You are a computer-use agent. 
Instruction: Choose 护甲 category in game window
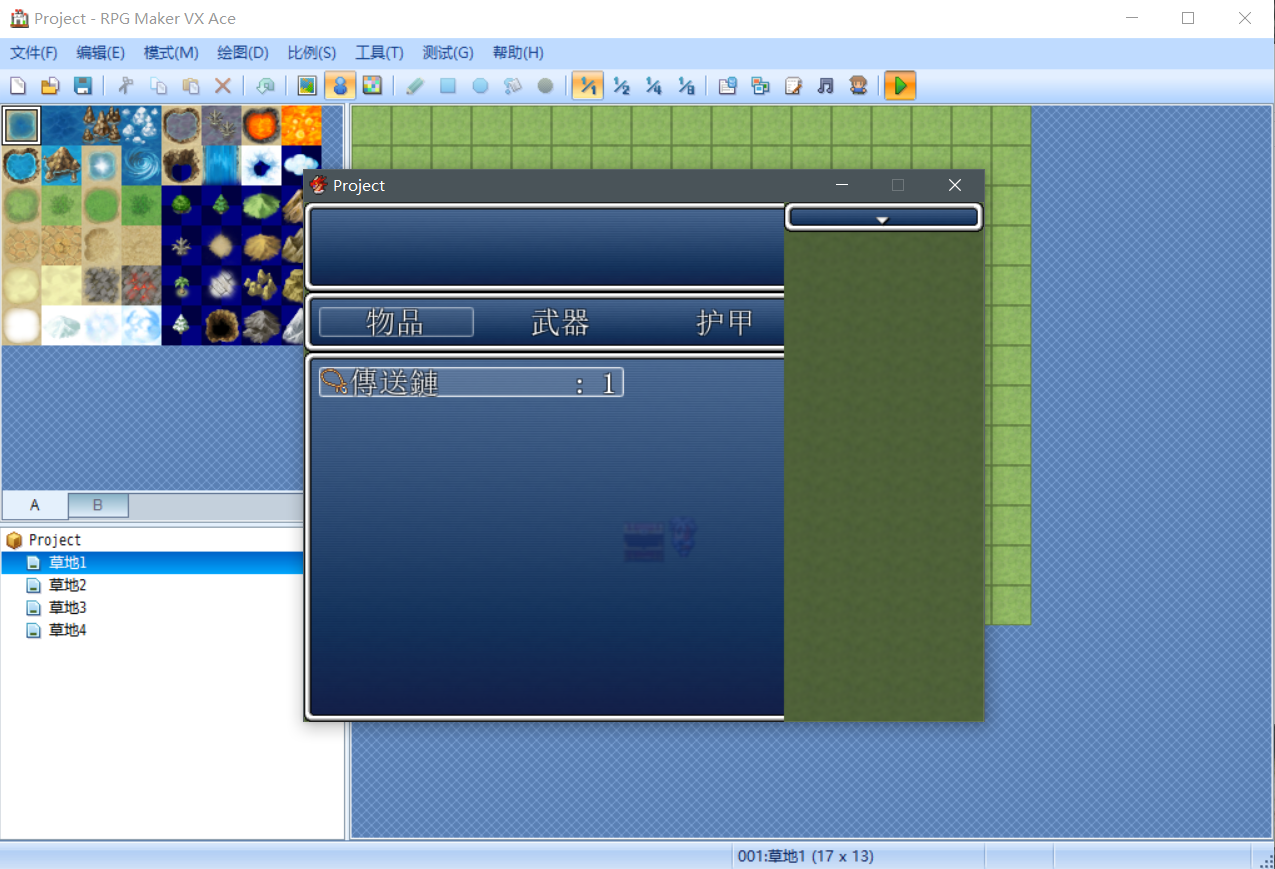(x=724, y=322)
